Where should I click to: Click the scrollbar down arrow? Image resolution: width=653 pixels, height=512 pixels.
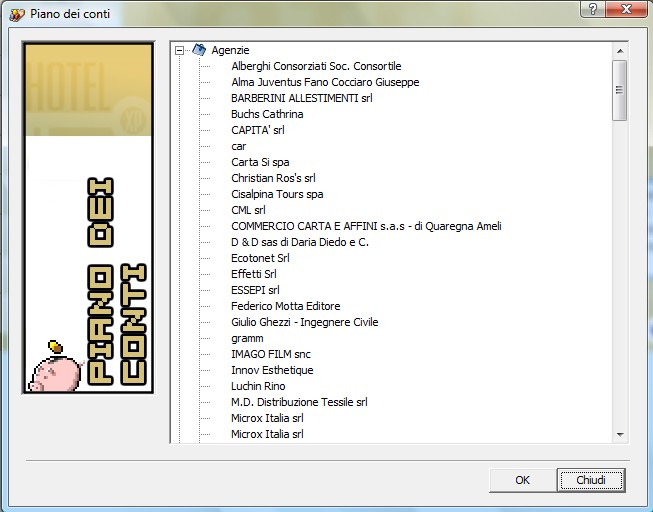click(x=620, y=435)
